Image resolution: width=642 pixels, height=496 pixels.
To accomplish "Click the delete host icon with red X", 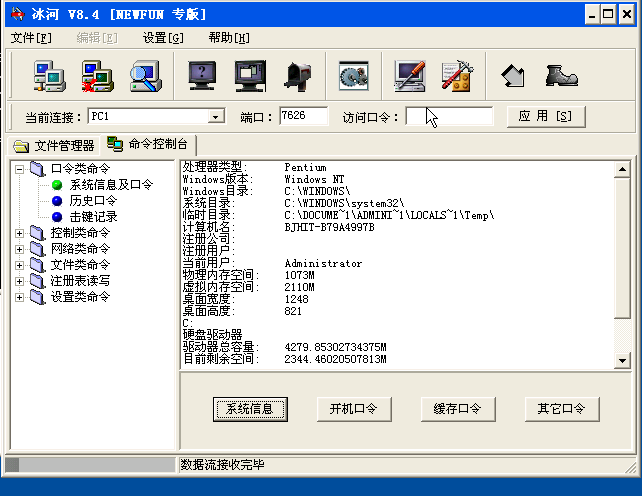I will click(97, 76).
